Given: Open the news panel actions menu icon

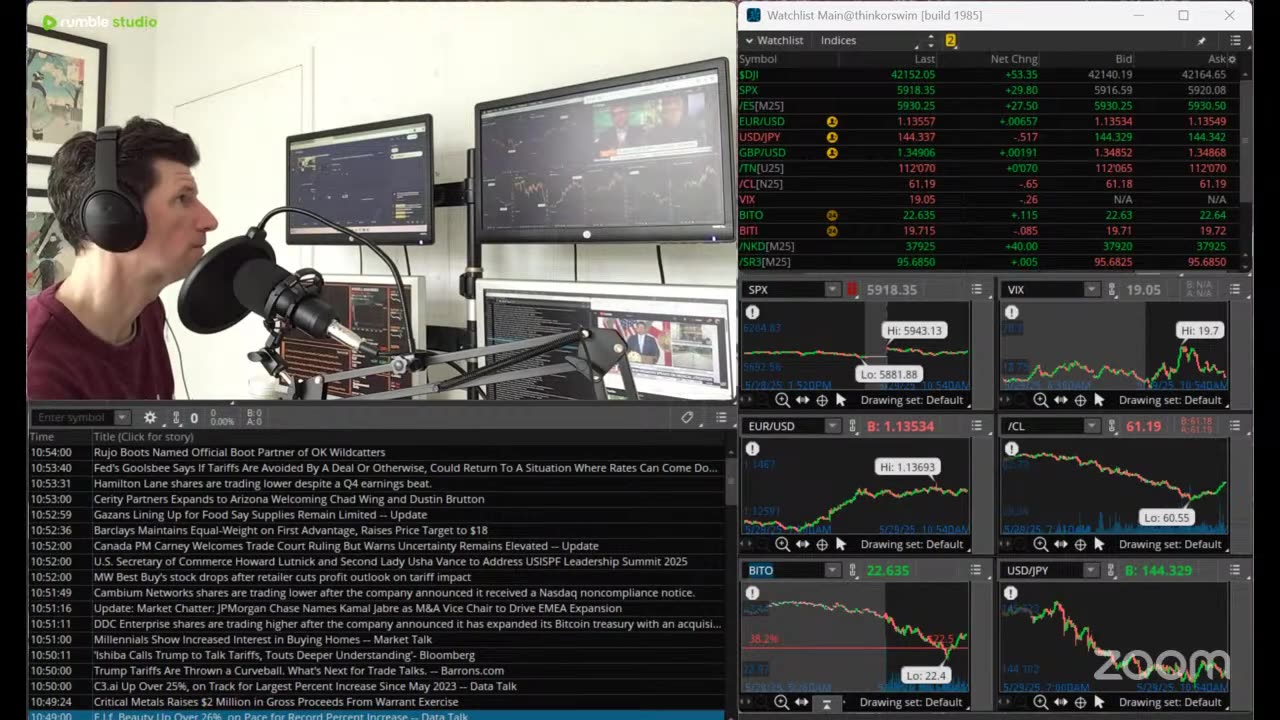Looking at the screenshot, I should click(721, 418).
